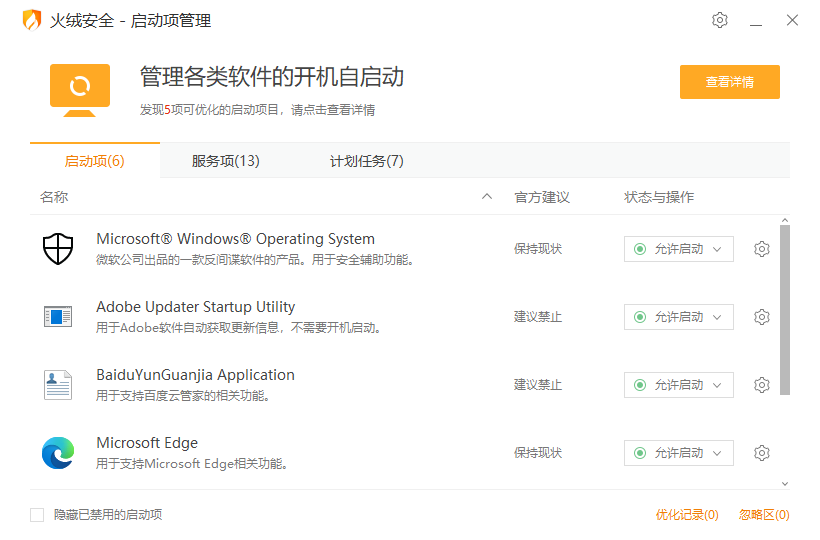Click description 用于支持百度云管家的相关功能

[183, 396]
